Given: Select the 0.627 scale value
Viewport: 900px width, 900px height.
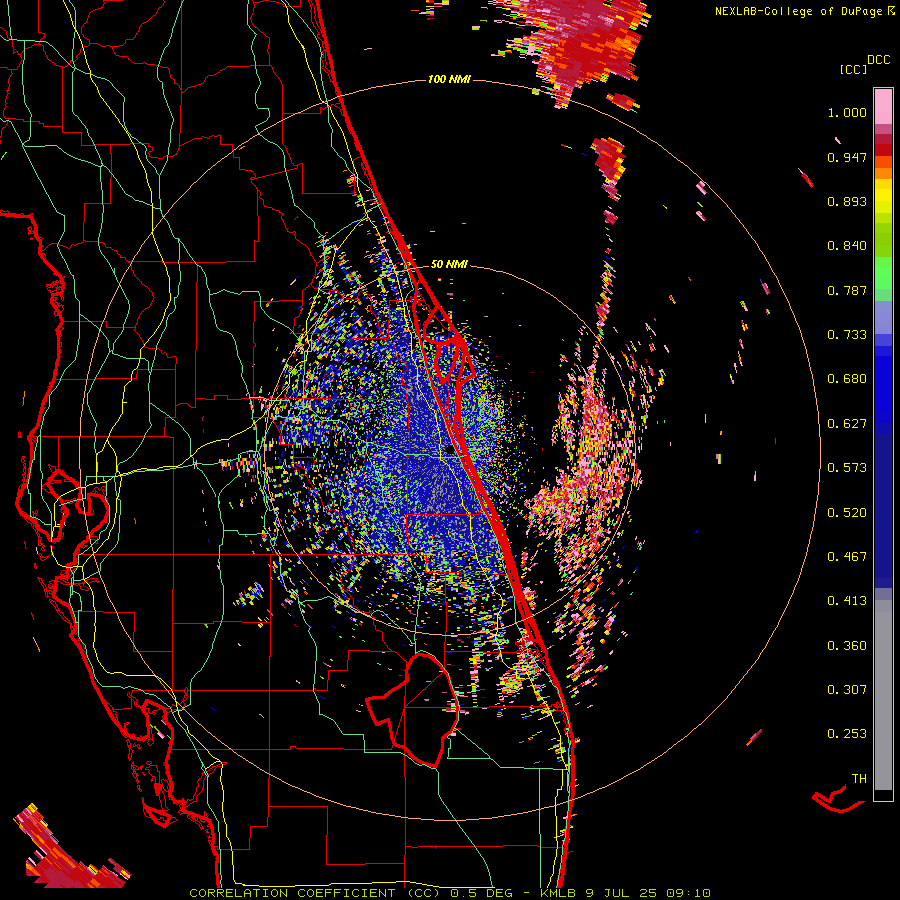Looking at the screenshot, I should point(847,424).
